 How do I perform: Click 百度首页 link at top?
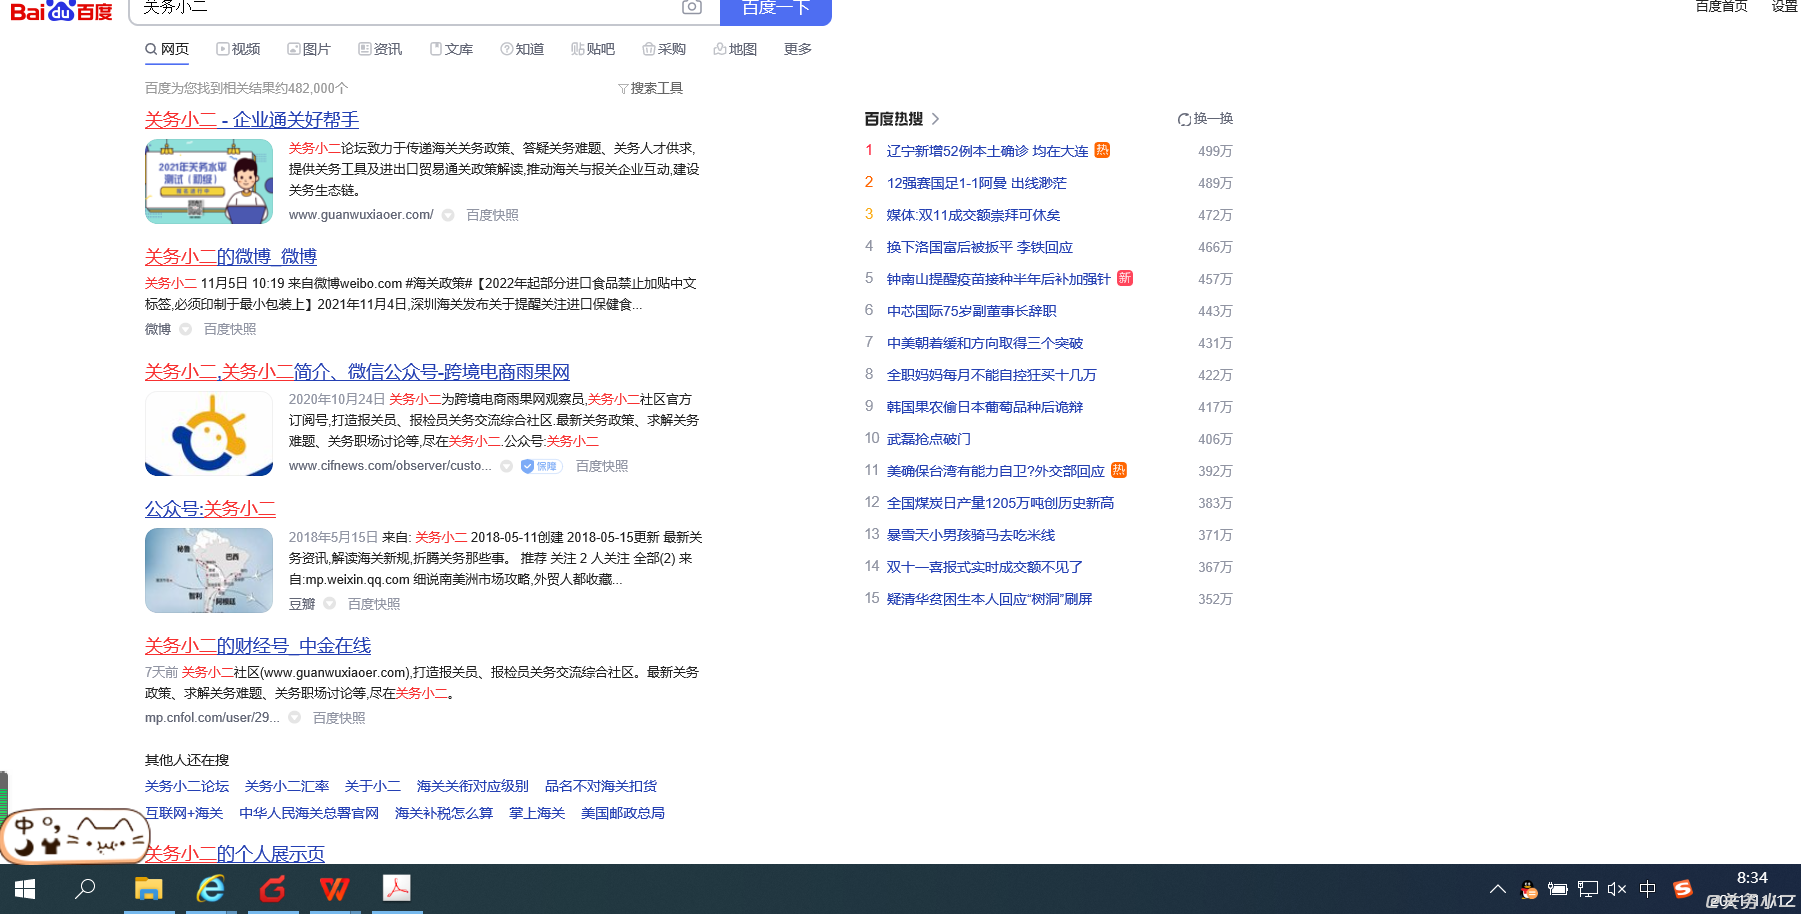pyautogui.click(x=1721, y=7)
